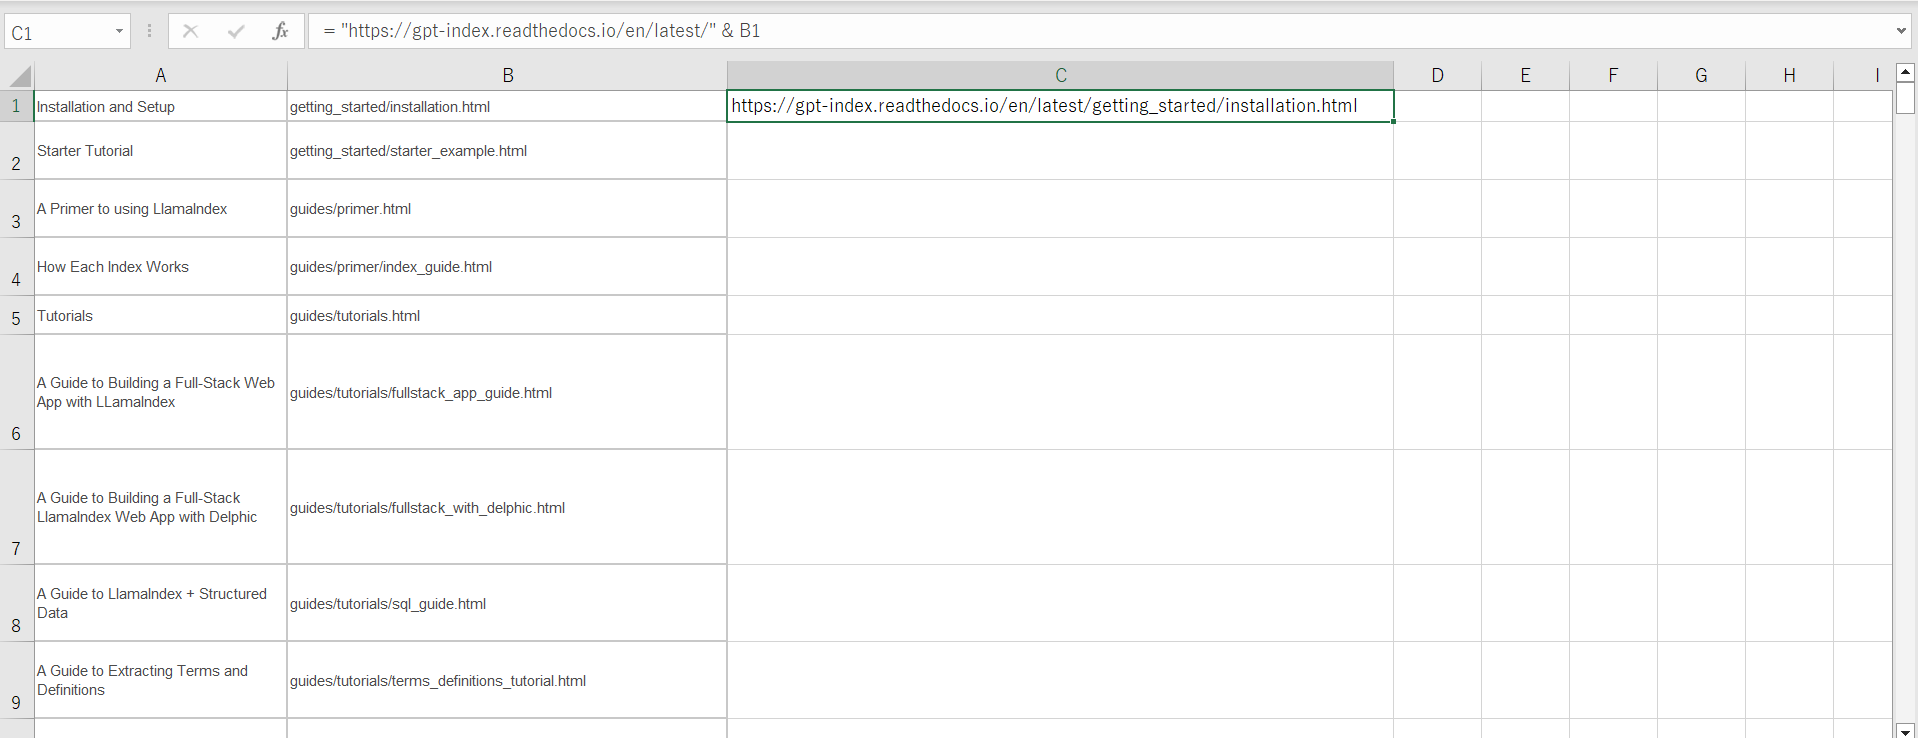This screenshot has width=1918, height=738.
Task: Select row 6 header
Action: coord(16,392)
